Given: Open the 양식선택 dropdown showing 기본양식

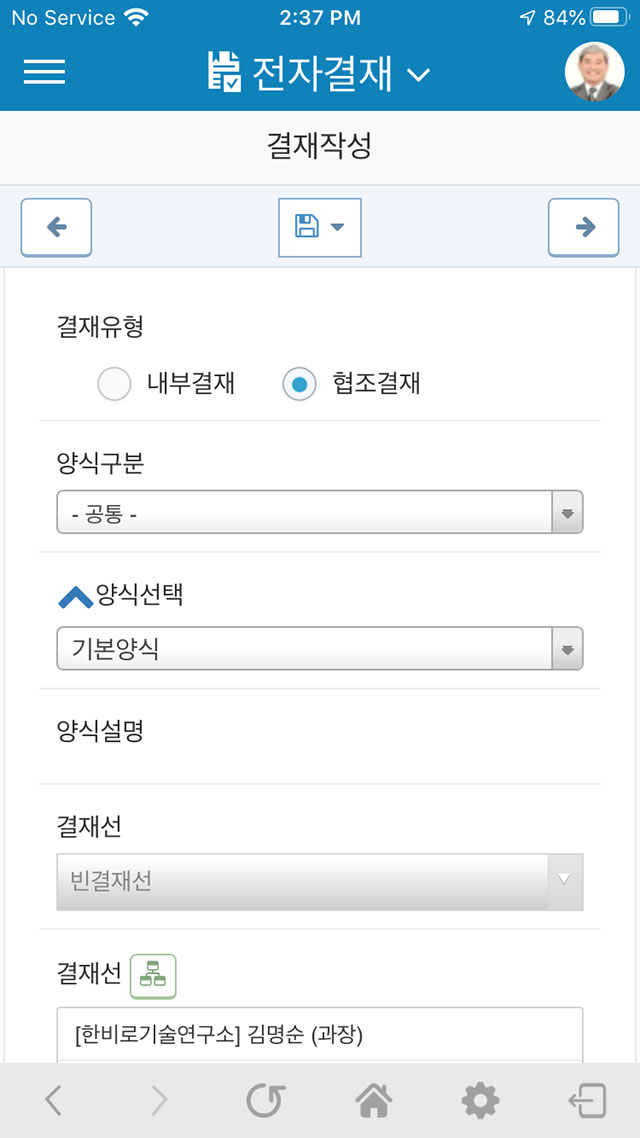Looking at the screenshot, I should (320, 648).
